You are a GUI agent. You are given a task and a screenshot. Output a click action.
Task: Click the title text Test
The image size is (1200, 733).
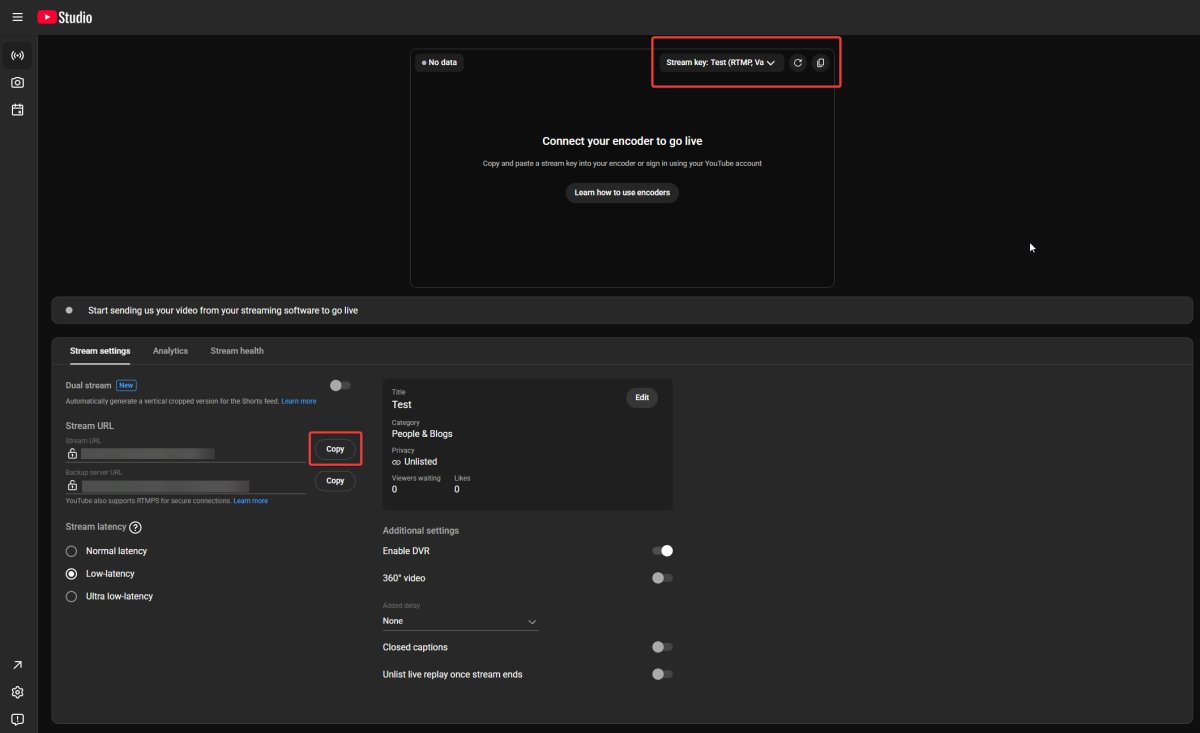coord(401,405)
